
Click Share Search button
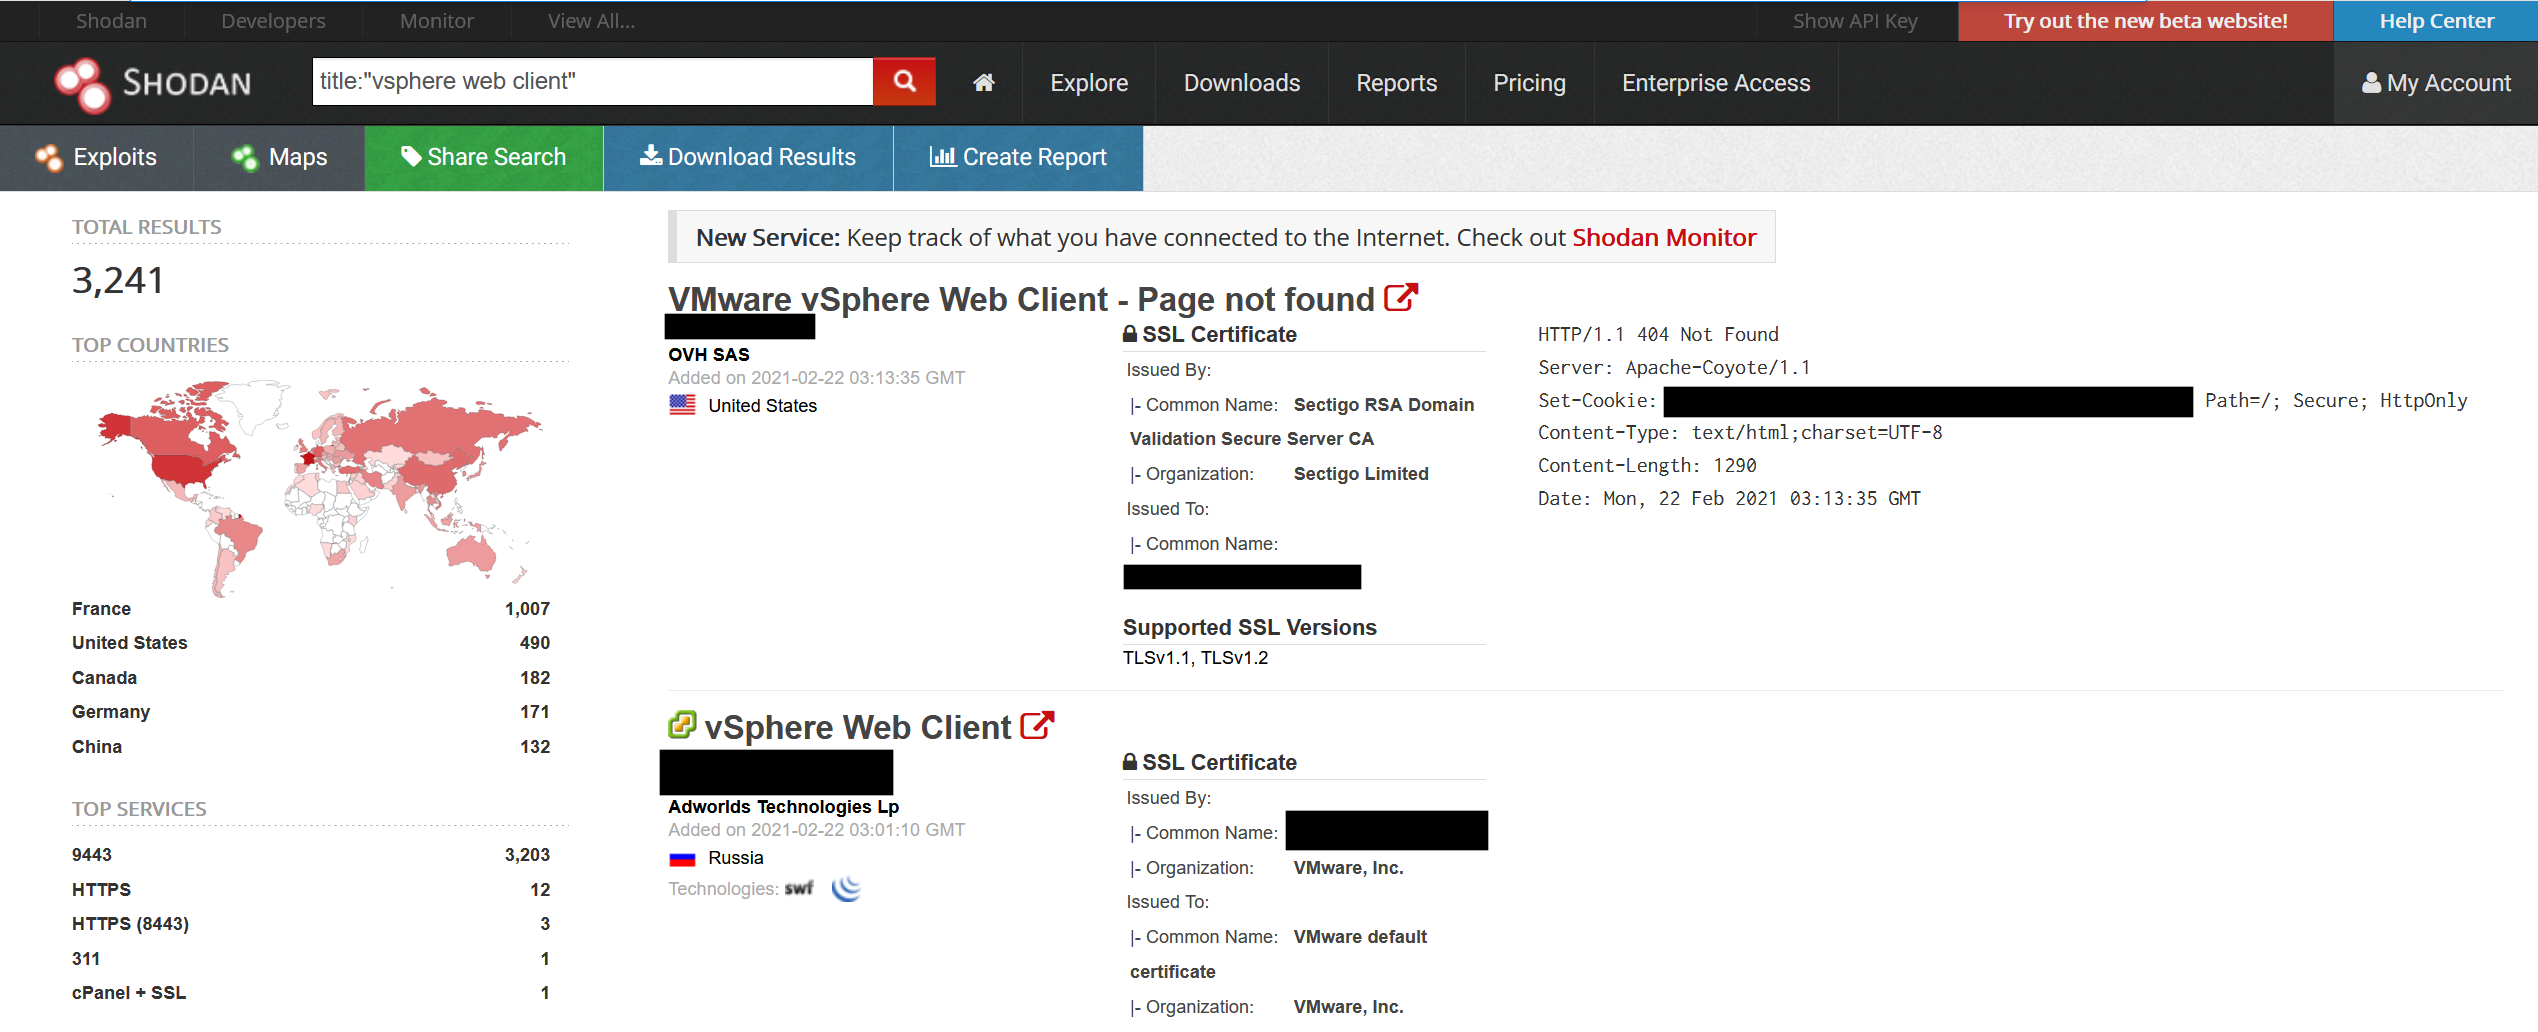click(x=484, y=157)
